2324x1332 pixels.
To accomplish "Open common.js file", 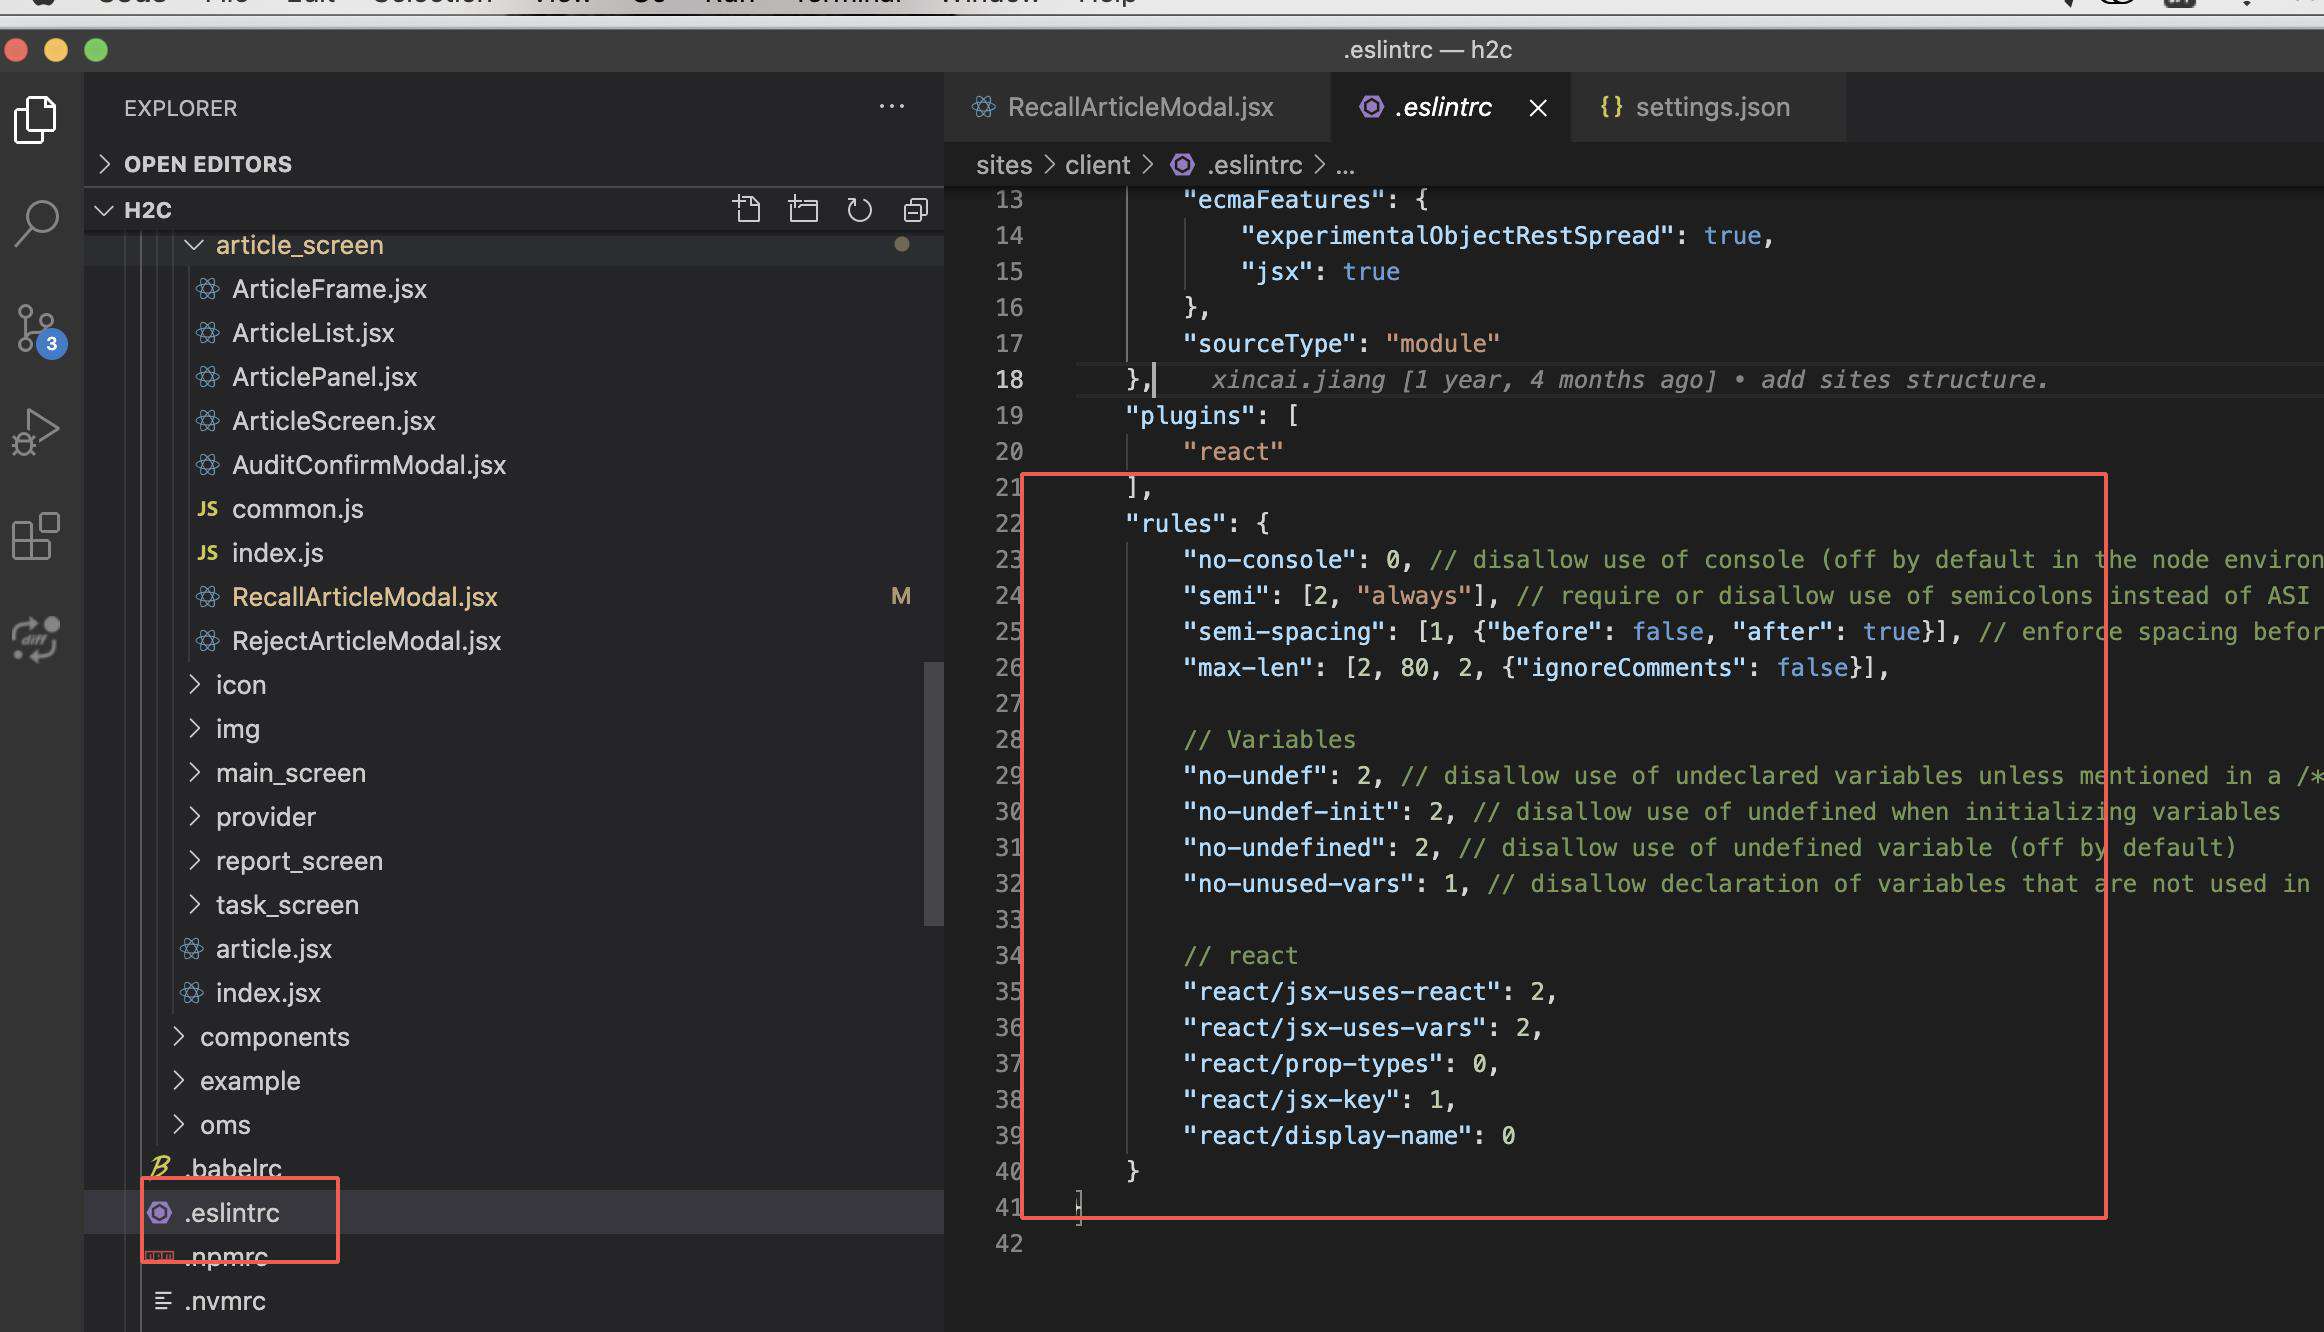I will click(x=297, y=509).
